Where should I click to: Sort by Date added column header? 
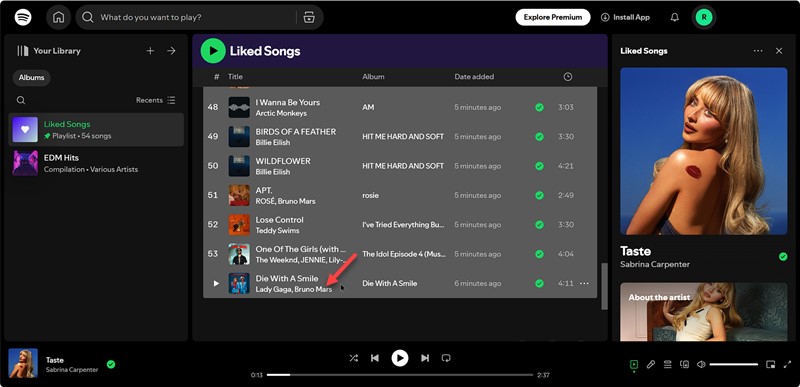(x=474, y=76)
